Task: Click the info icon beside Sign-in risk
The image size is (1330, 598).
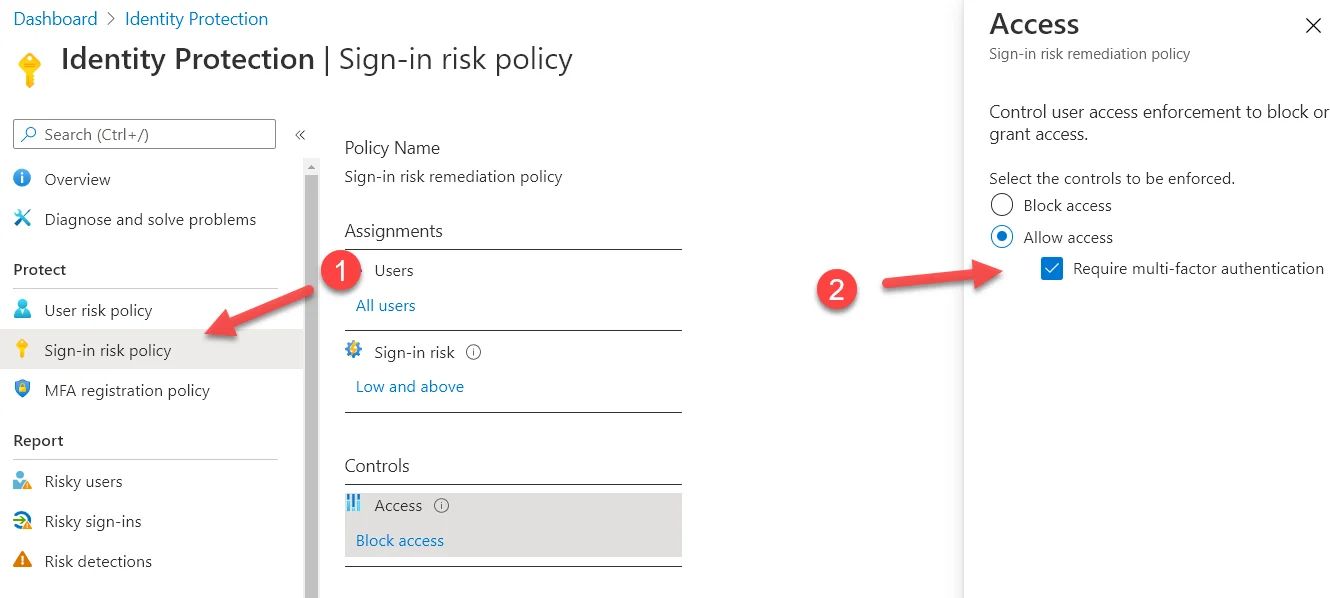Action: (x=474, y=352)
